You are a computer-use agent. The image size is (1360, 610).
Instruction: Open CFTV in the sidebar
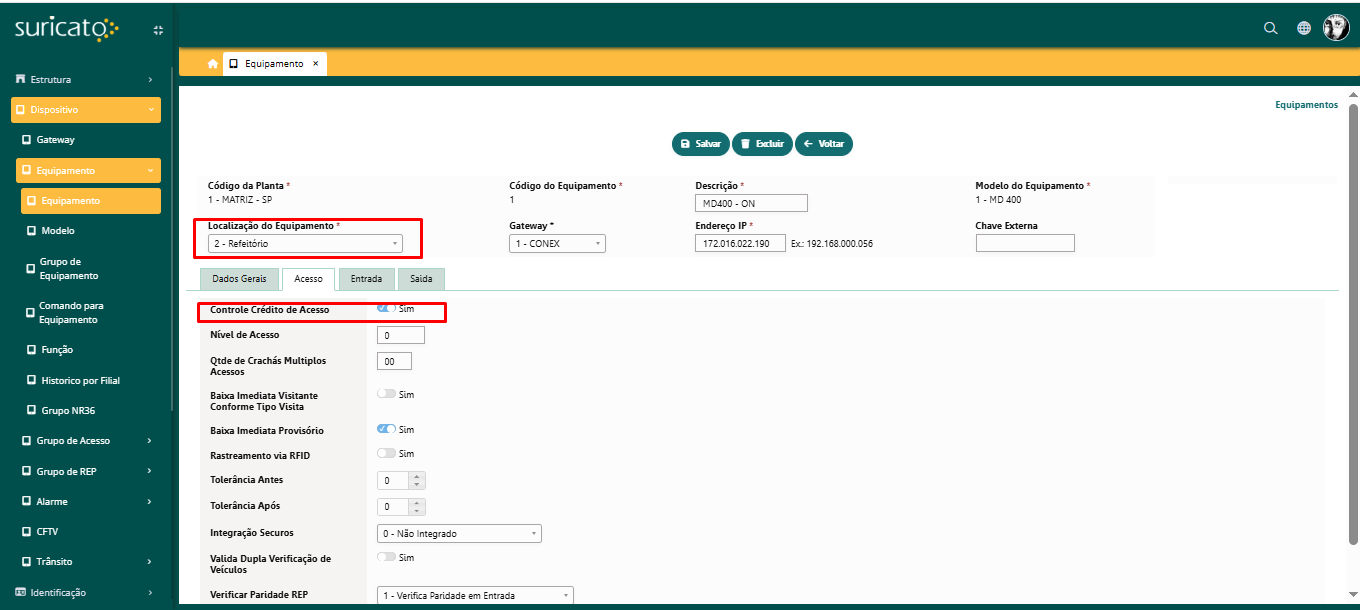tap(48, 531)
